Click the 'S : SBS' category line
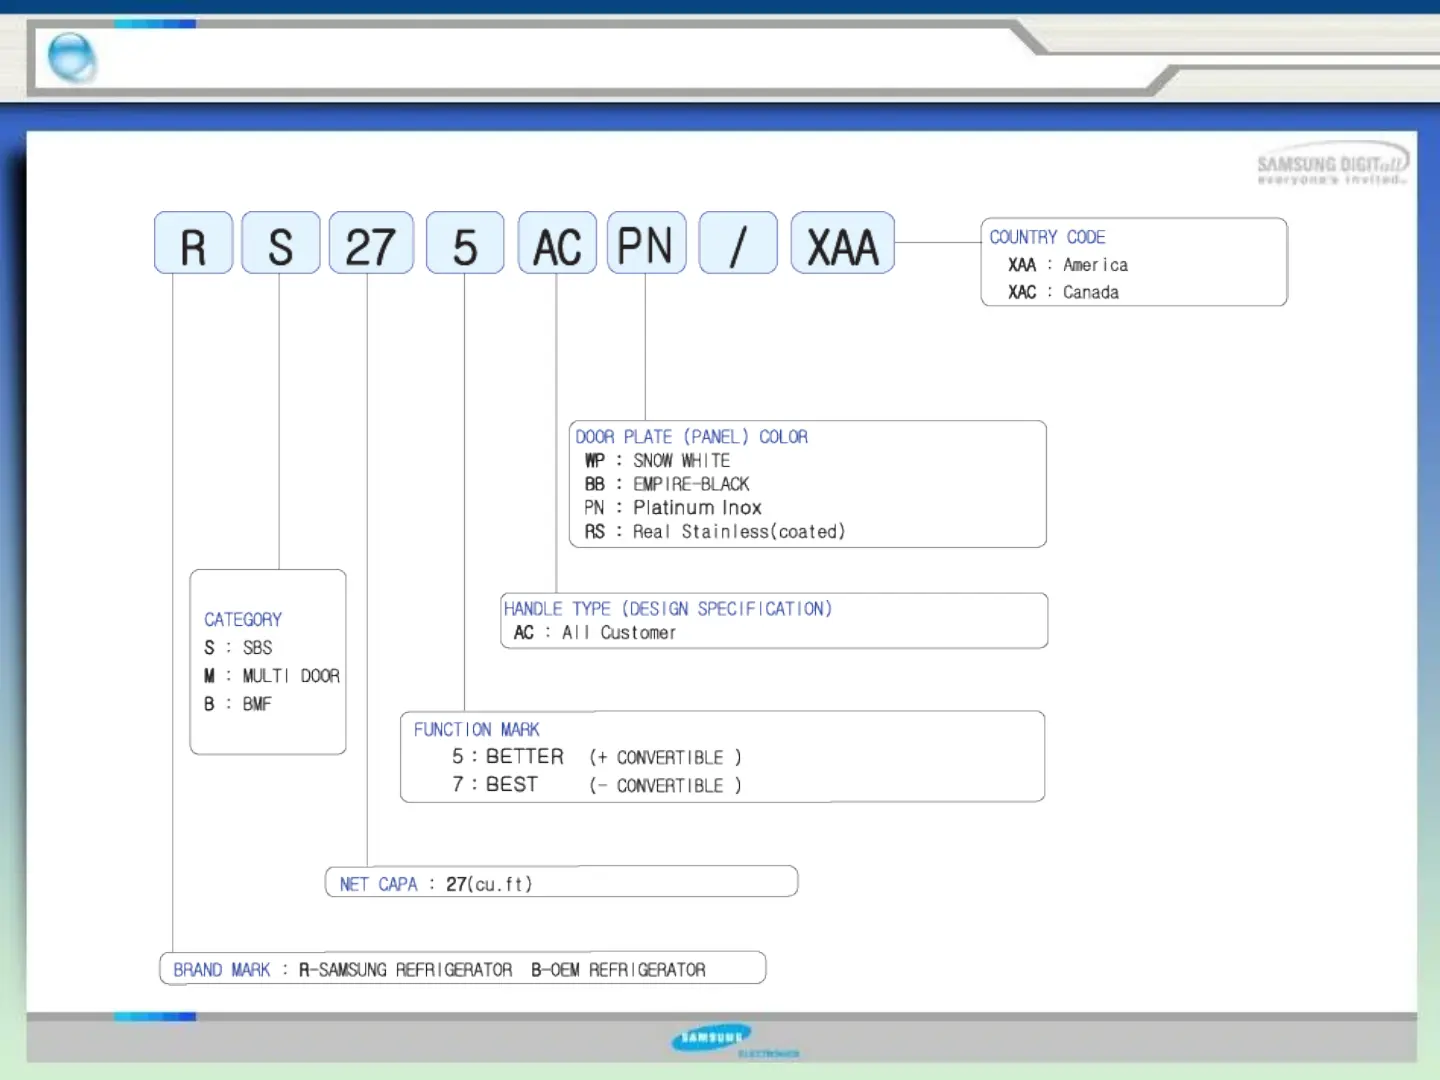 point(238,648)
